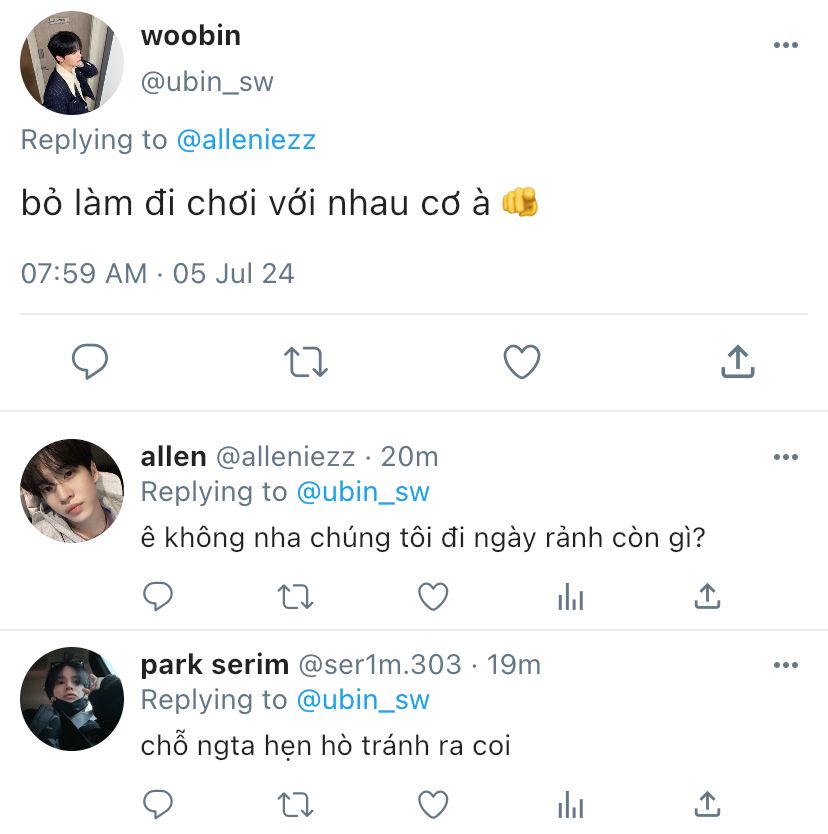828x834 pixels.
Task: Retweet woobin's main tweet
Action: pos(306,362)
